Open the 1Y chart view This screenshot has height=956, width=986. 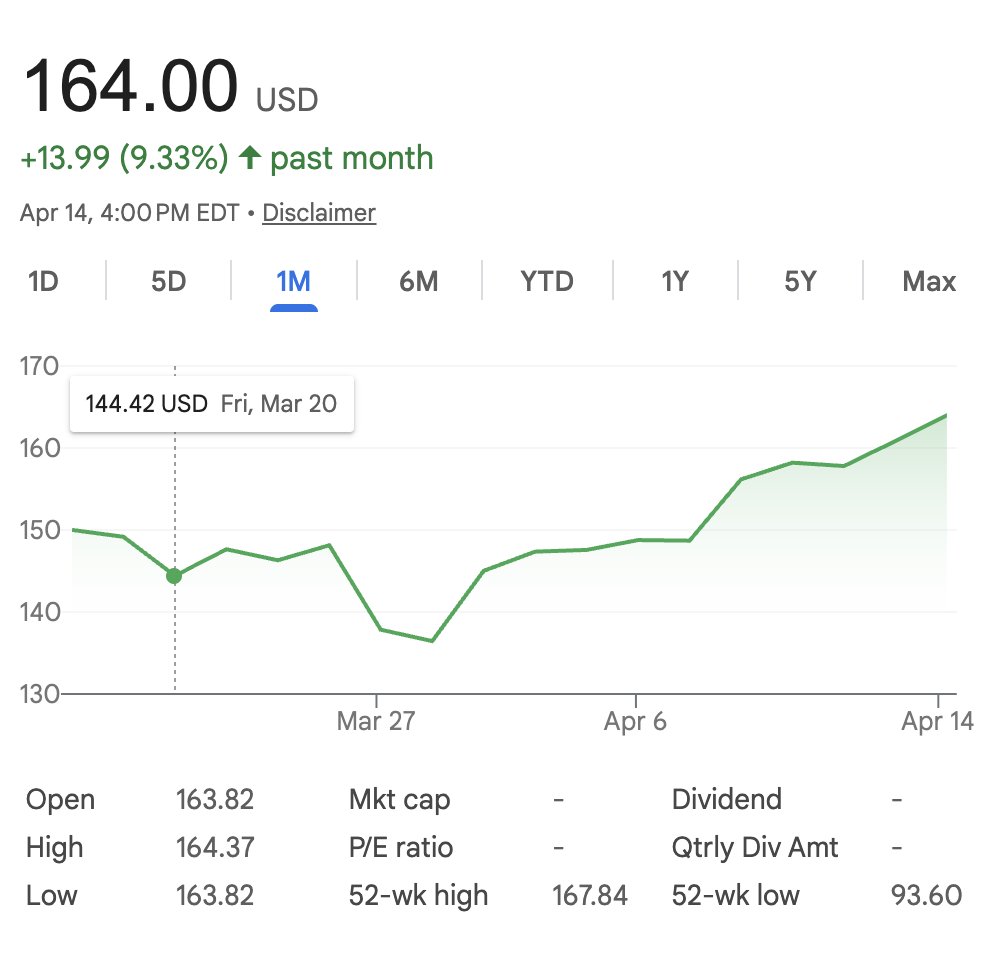click(x=675, y=281)
